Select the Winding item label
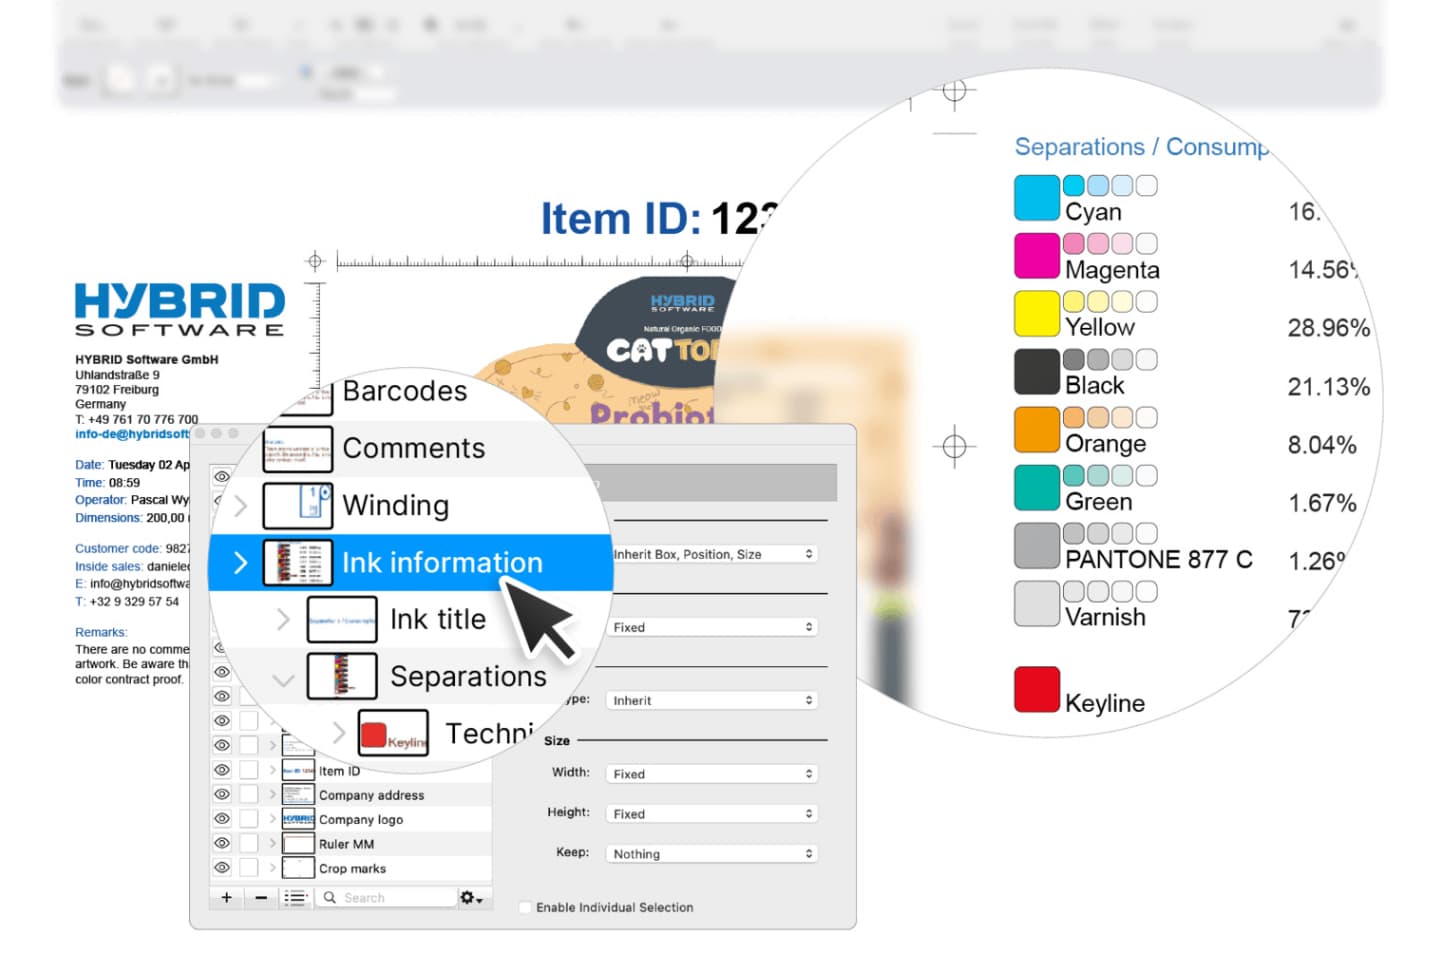This screenshot has width=1441, height=962. point(396,506)
